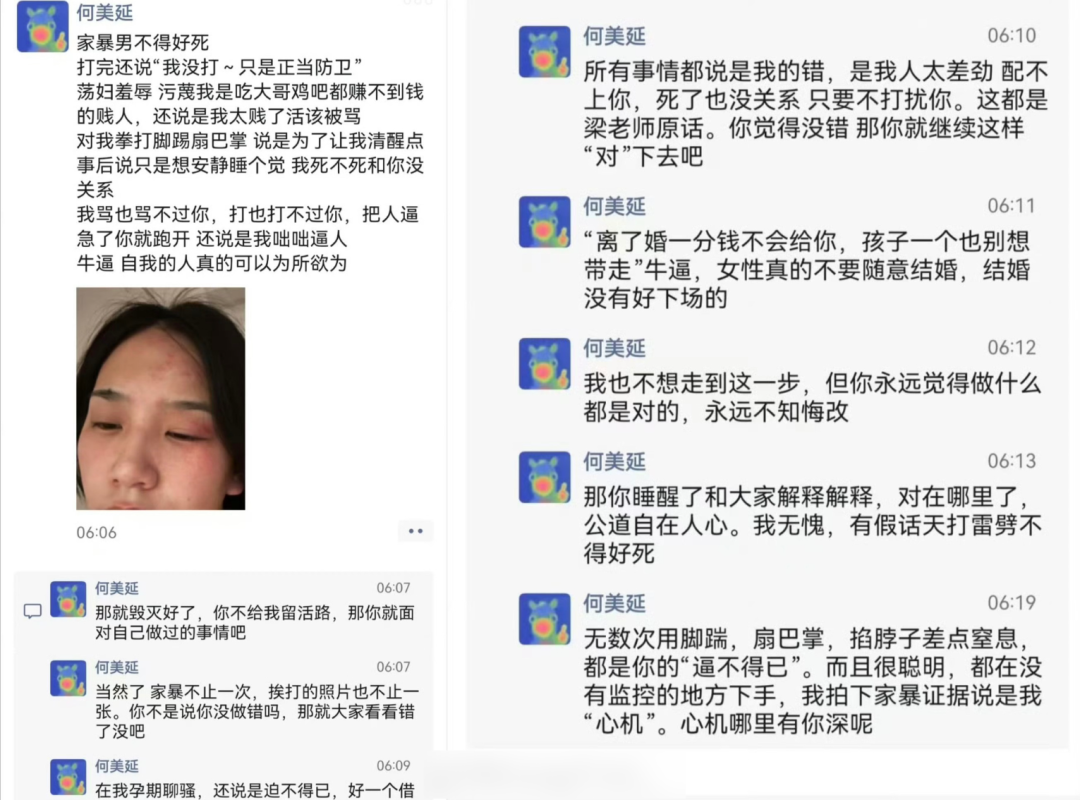This screenshot has height=800, width=1080.
Task: Tap the avatar beside the first 06:07 reply
Action: coord(68,599)
